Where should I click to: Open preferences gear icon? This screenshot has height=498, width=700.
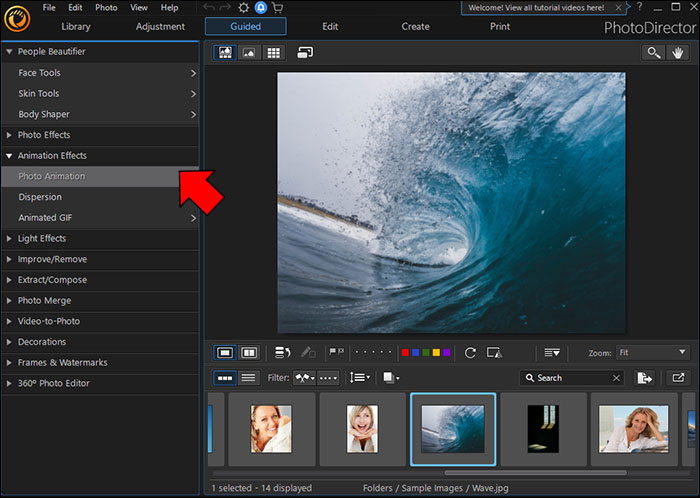click(x=243, y=8)
